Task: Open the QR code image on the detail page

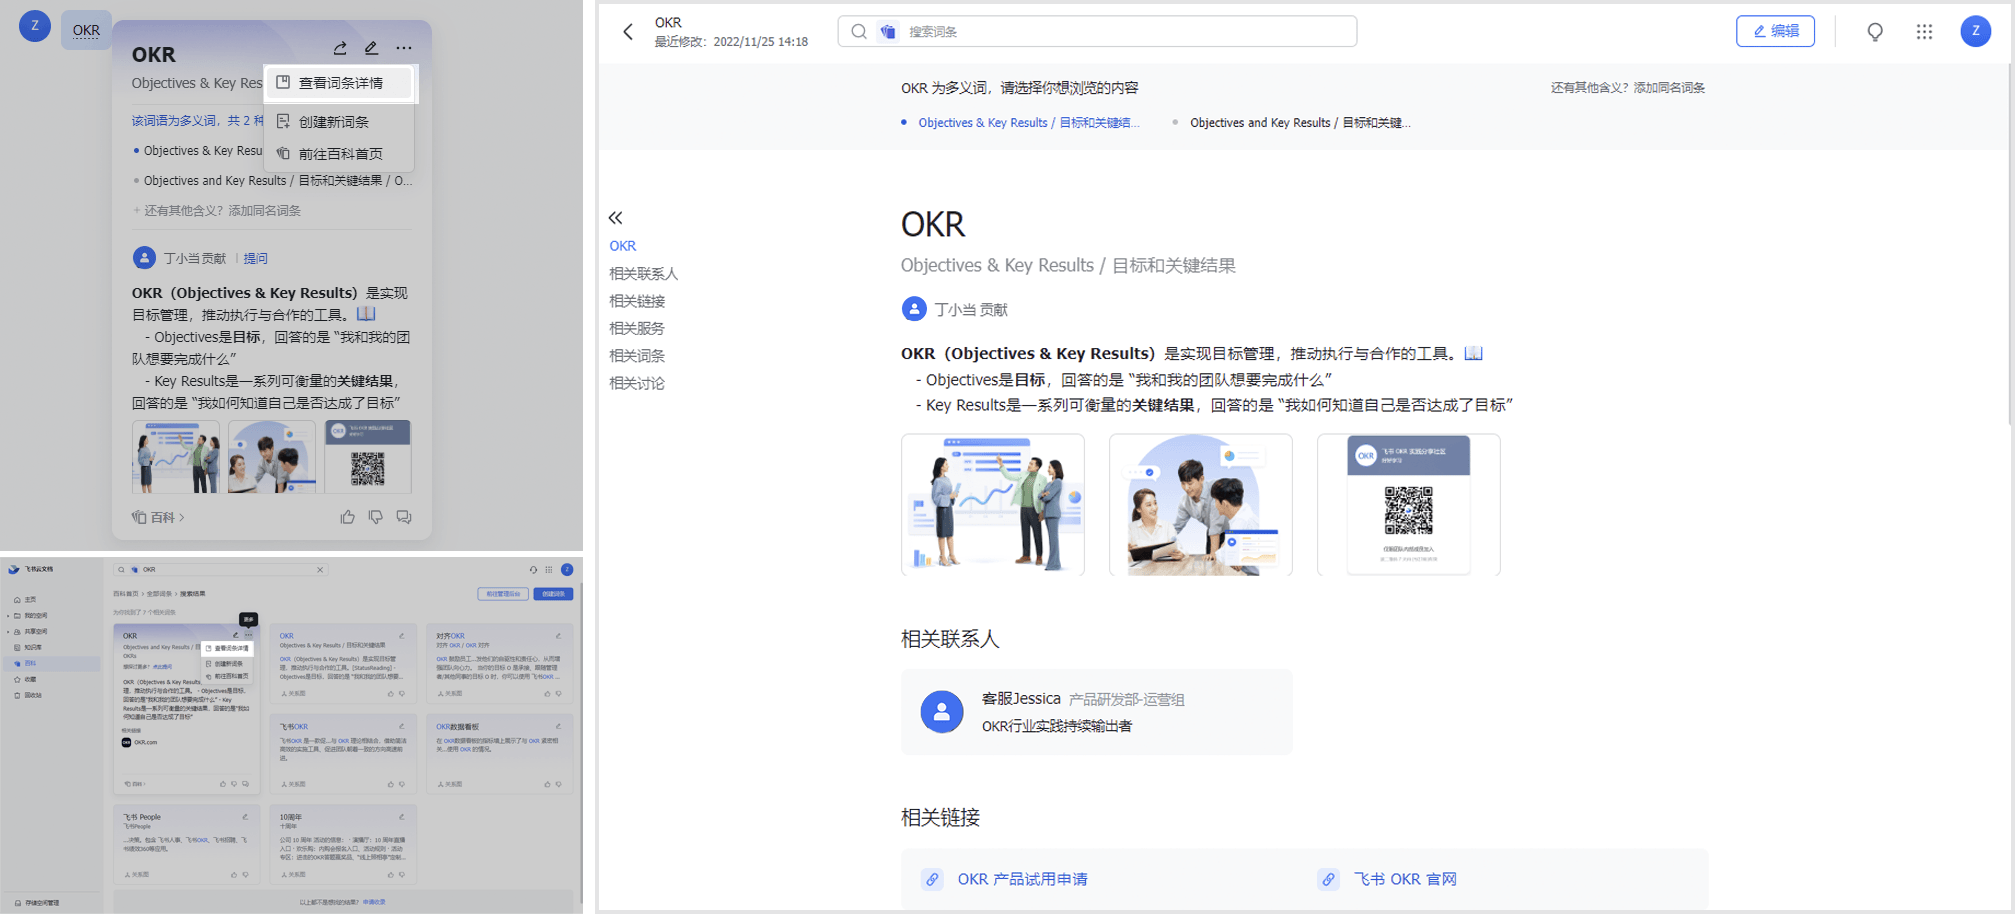Action: coord(1408,505)
